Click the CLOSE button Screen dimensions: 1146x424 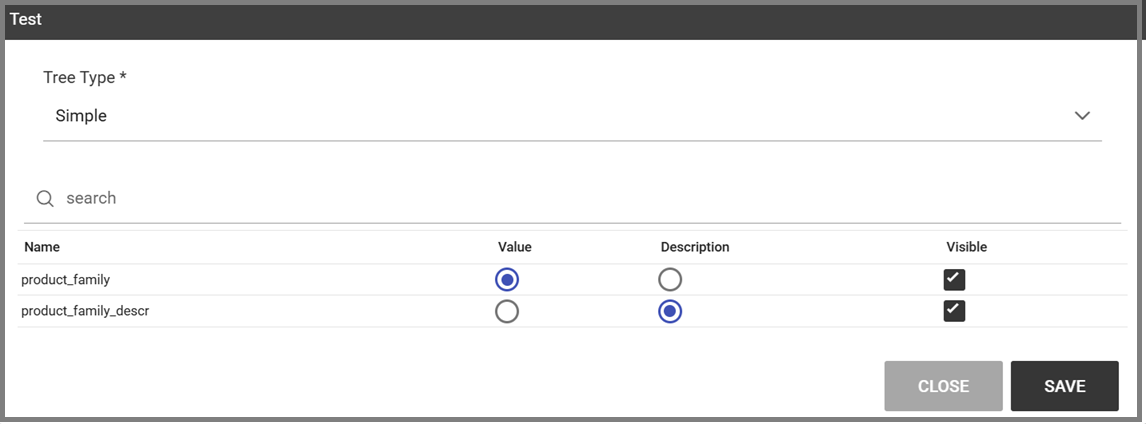944,386
